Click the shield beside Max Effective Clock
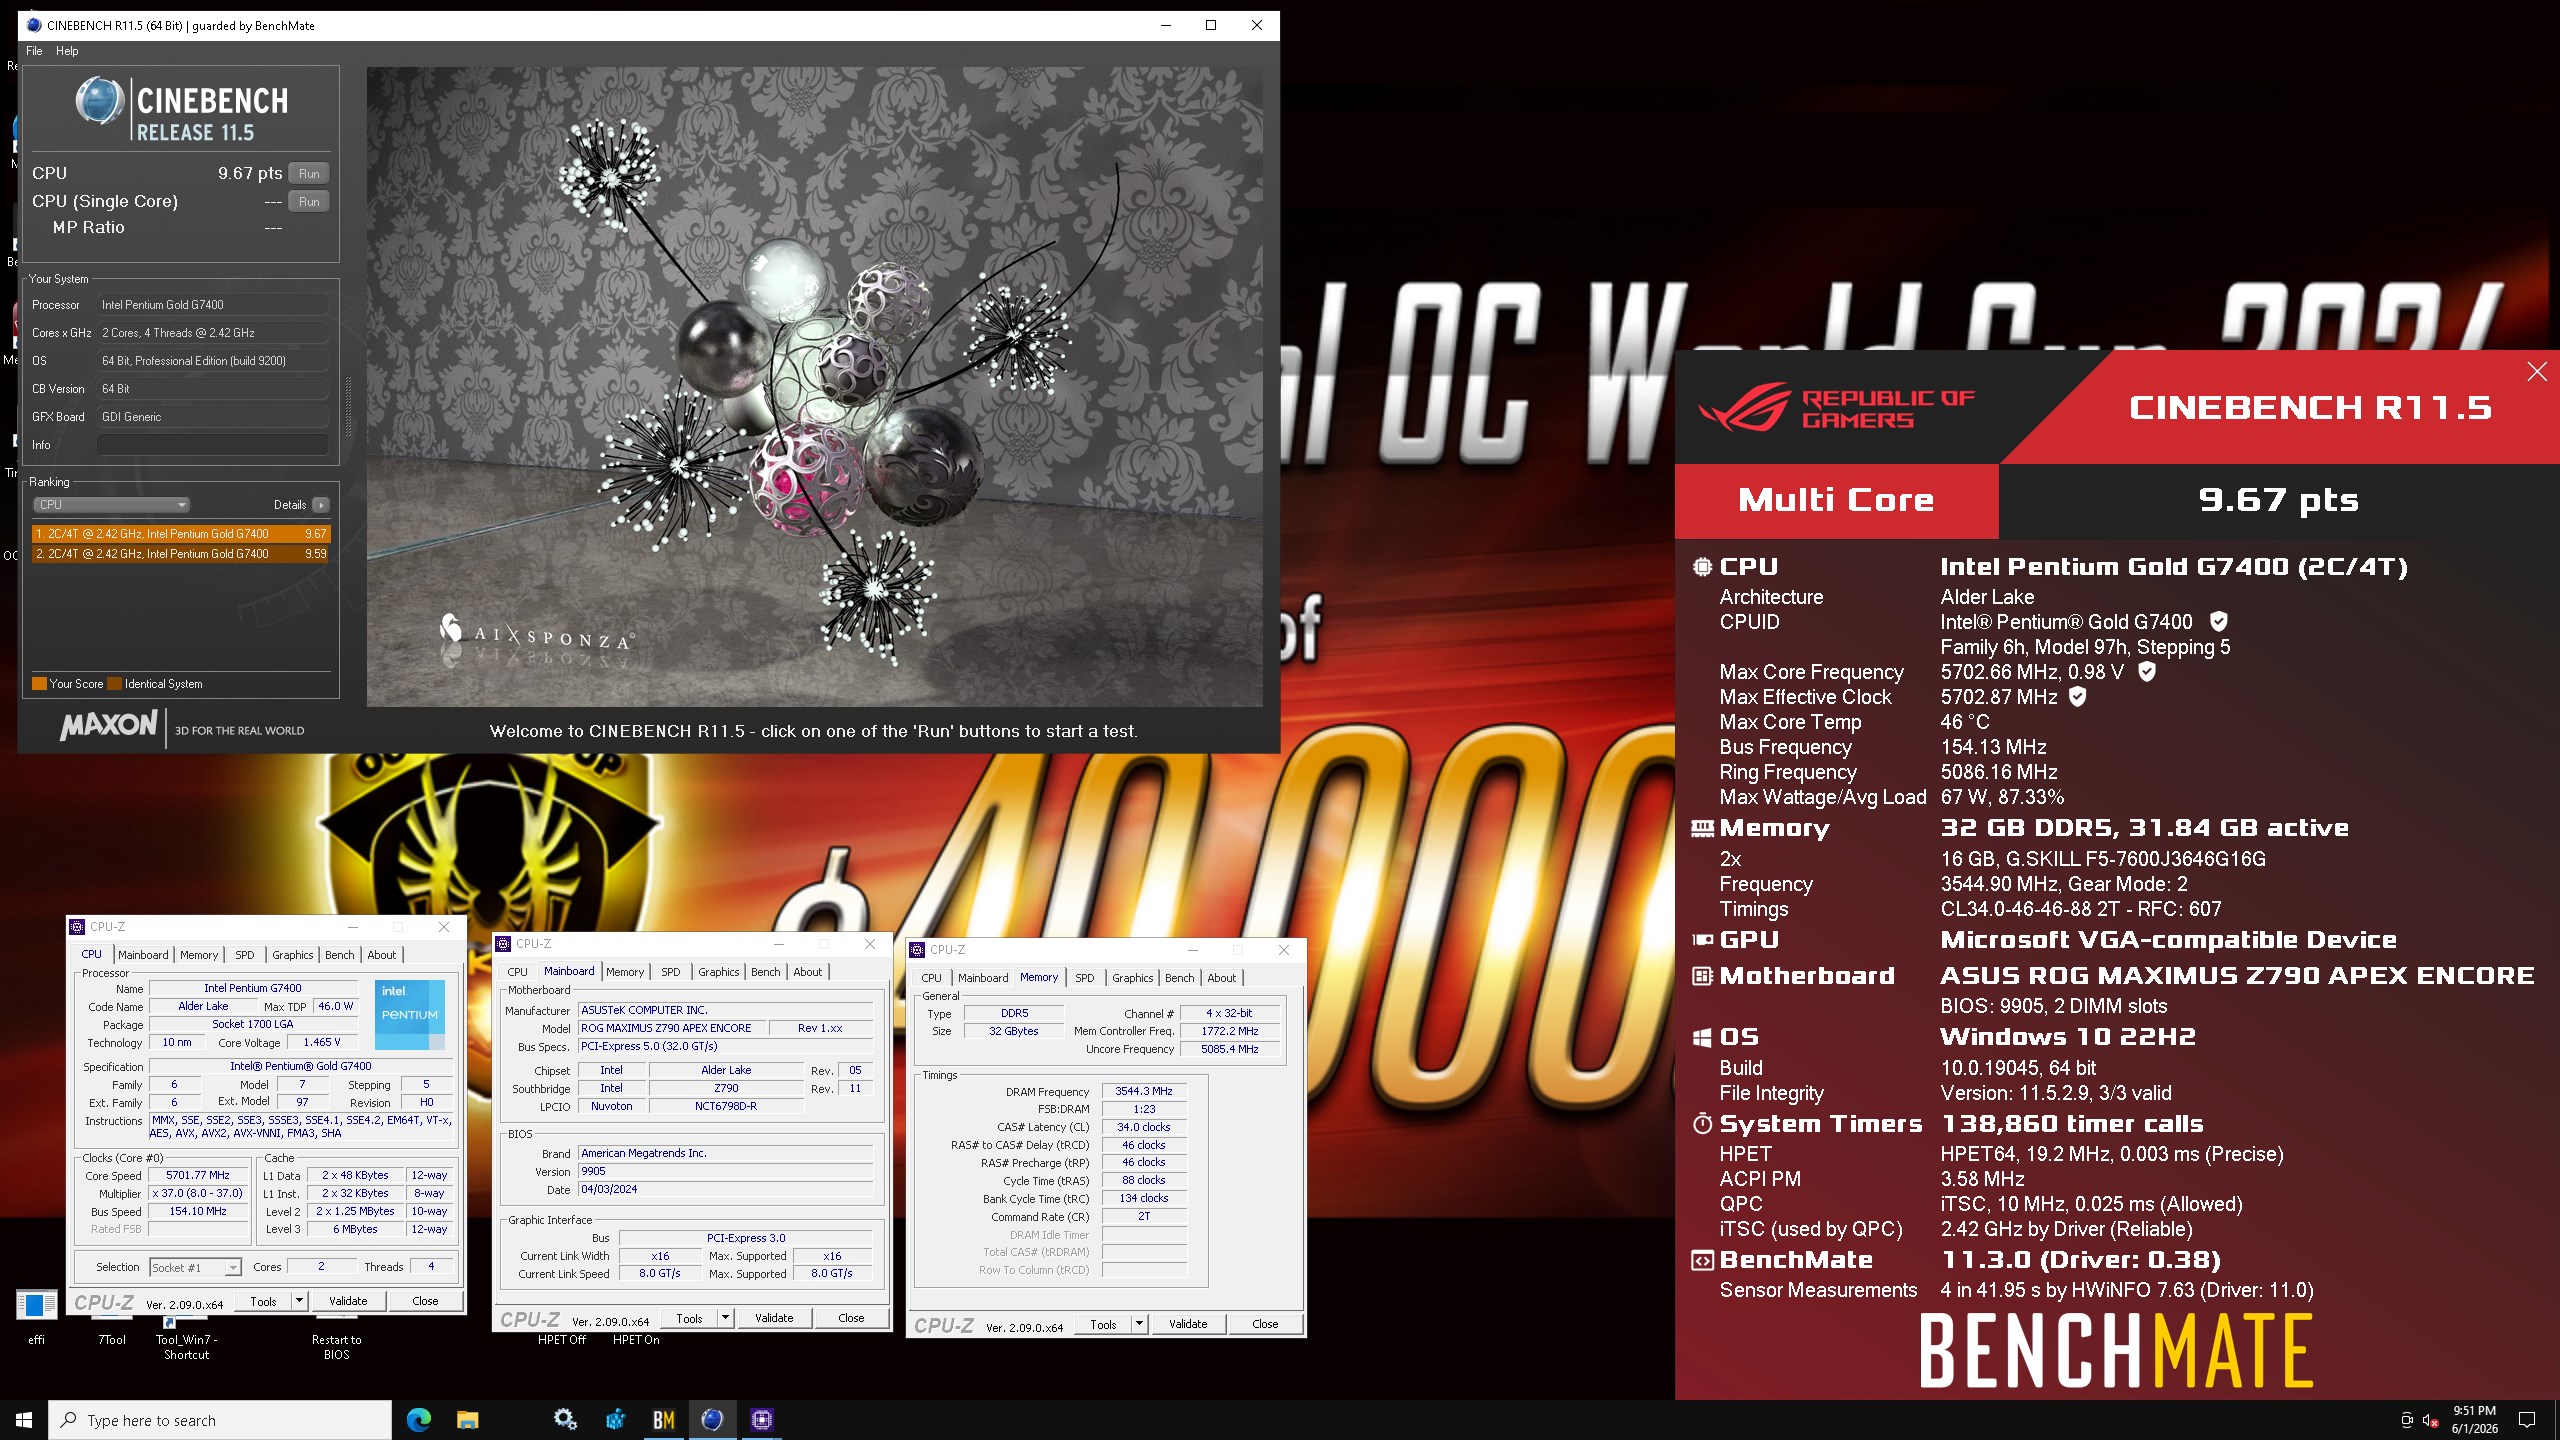Image resolution: width=2560 pixels, height=1440 pixels. (2078, 697)
